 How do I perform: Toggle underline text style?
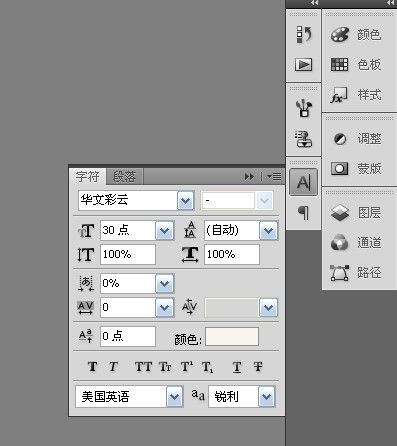[237, 367]
